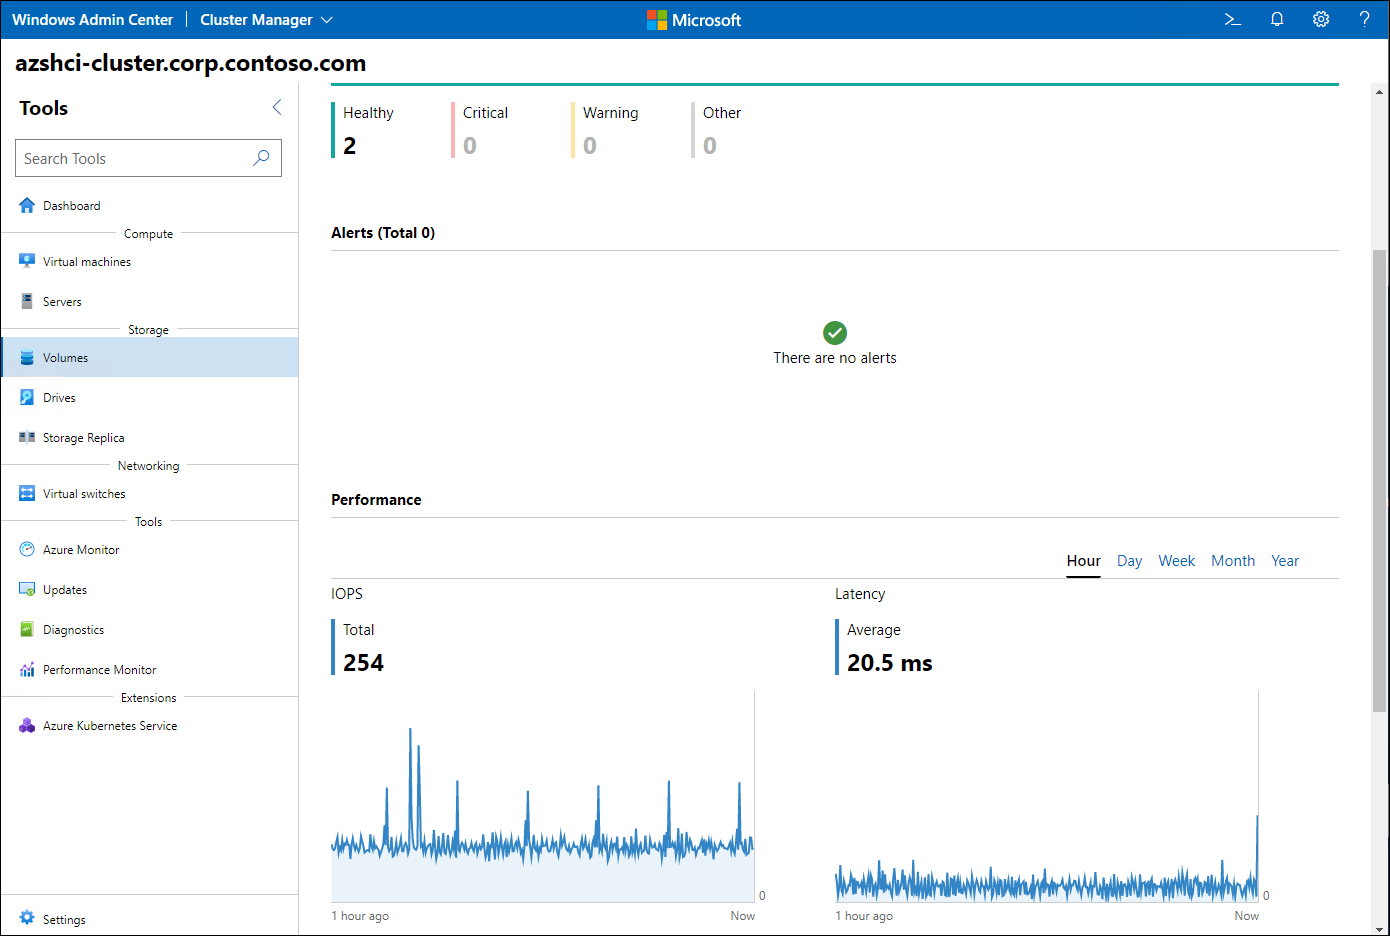Open the Azure Monitor label
The width and height of the screenshot is (1390, 936).
(x=81, y=550)
